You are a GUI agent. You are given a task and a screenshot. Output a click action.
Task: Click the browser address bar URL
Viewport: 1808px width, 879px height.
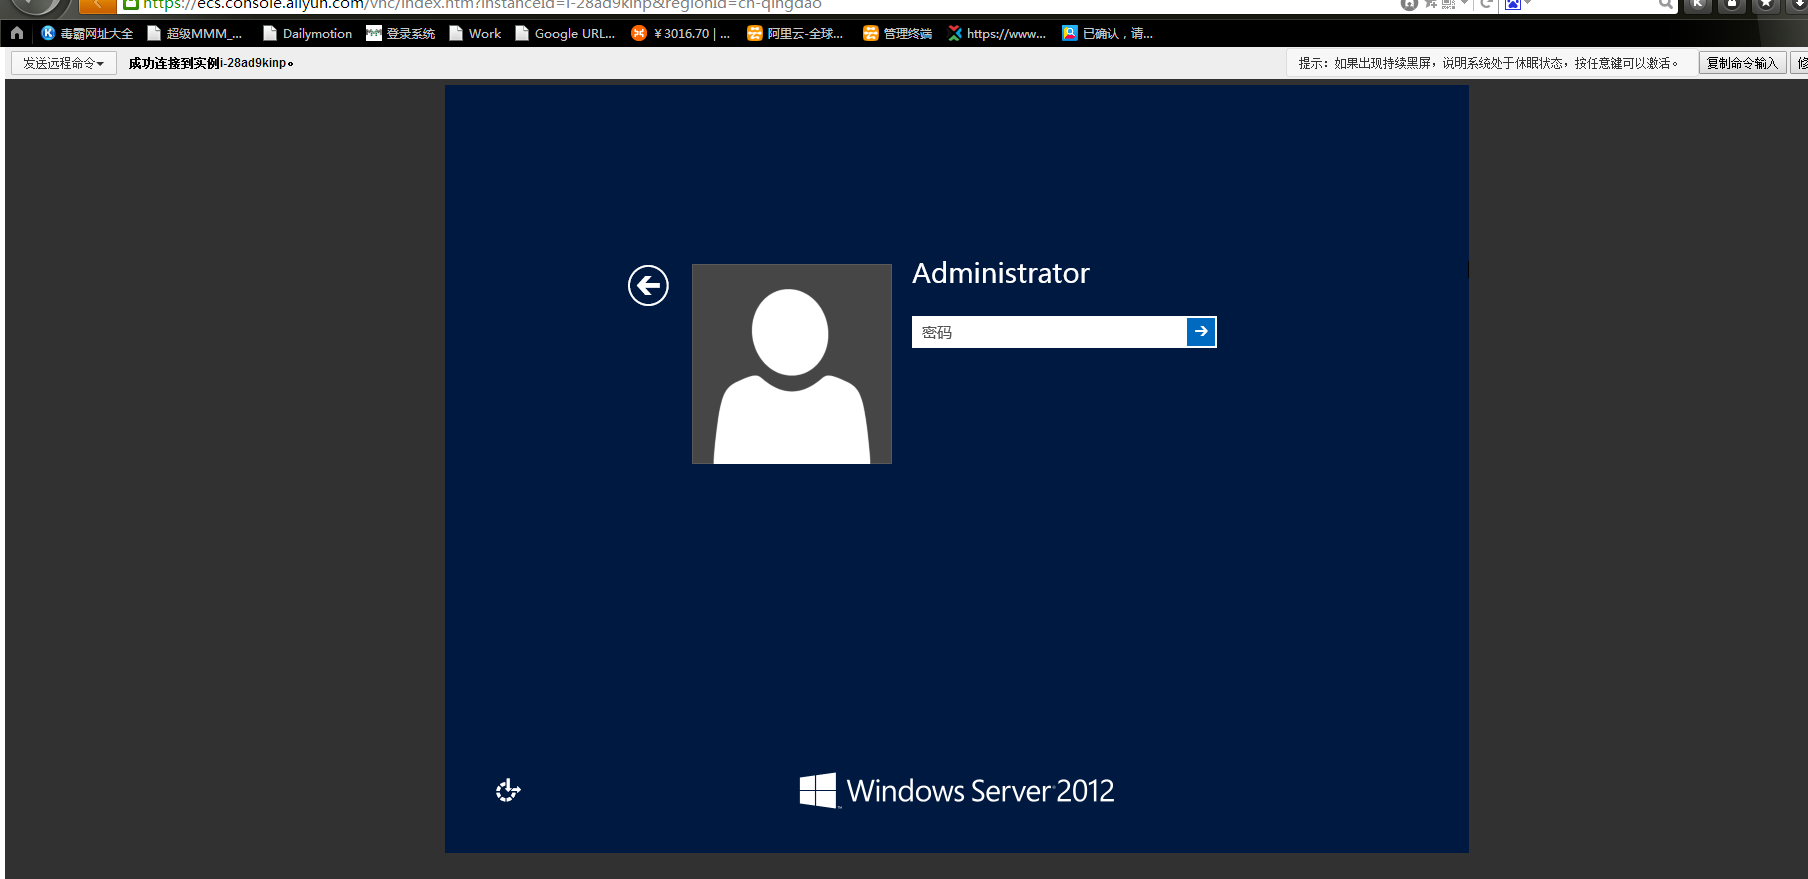tap(482, 5)
